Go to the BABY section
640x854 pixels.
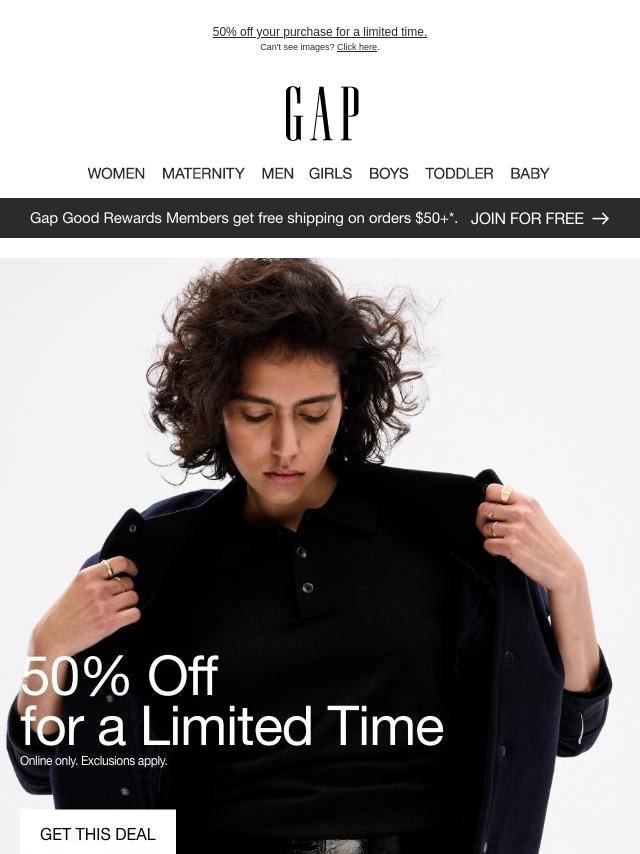tap(529, 173)
